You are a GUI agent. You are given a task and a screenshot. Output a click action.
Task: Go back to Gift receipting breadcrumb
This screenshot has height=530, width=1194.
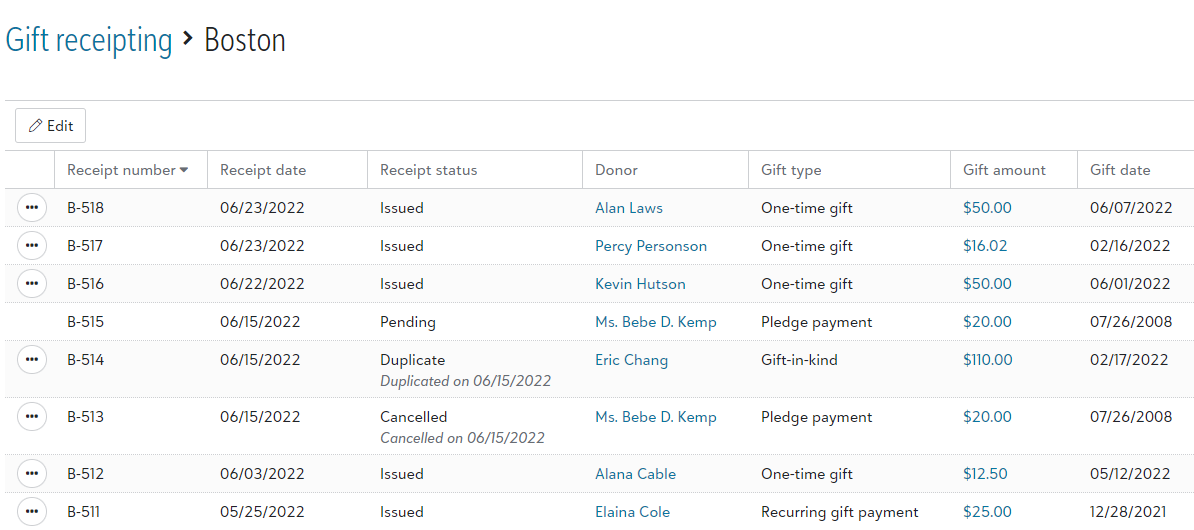pyautogui.click(x=89, y=40)
